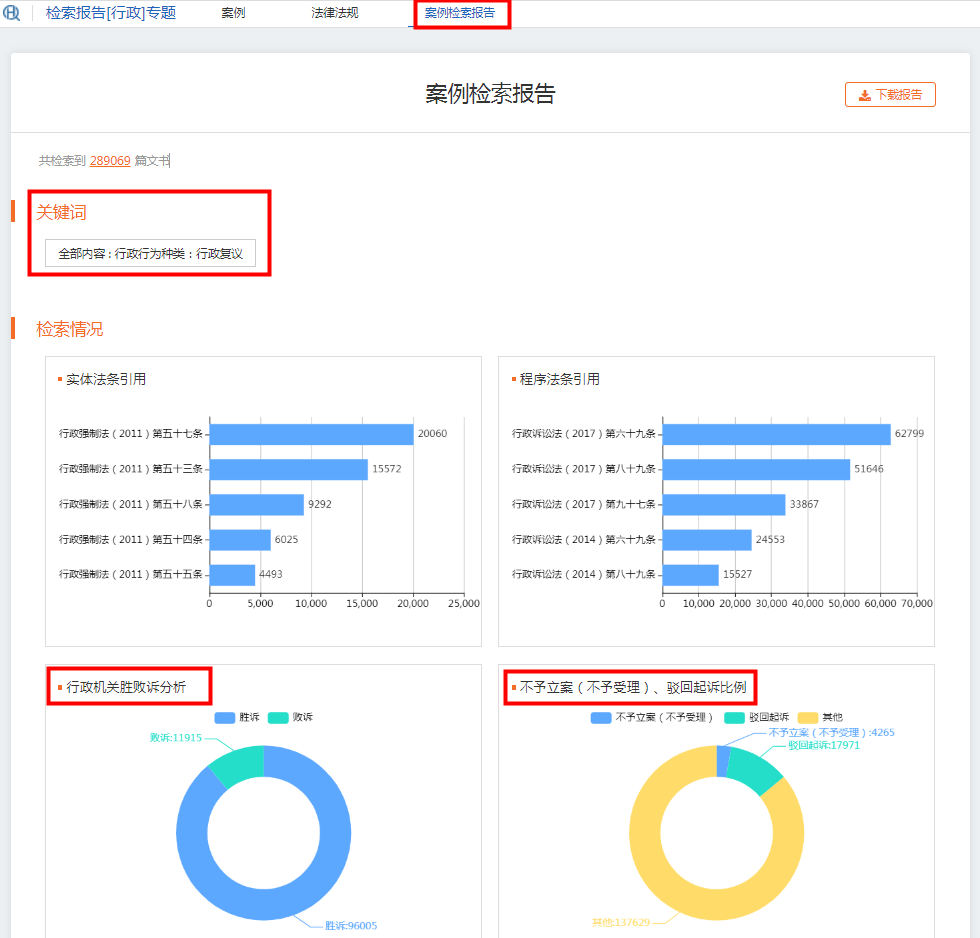Image resolution: width=980 pixels, height=938 pixels.
Task: Select the bar showing 15572 citations
Action: point(288,469)
